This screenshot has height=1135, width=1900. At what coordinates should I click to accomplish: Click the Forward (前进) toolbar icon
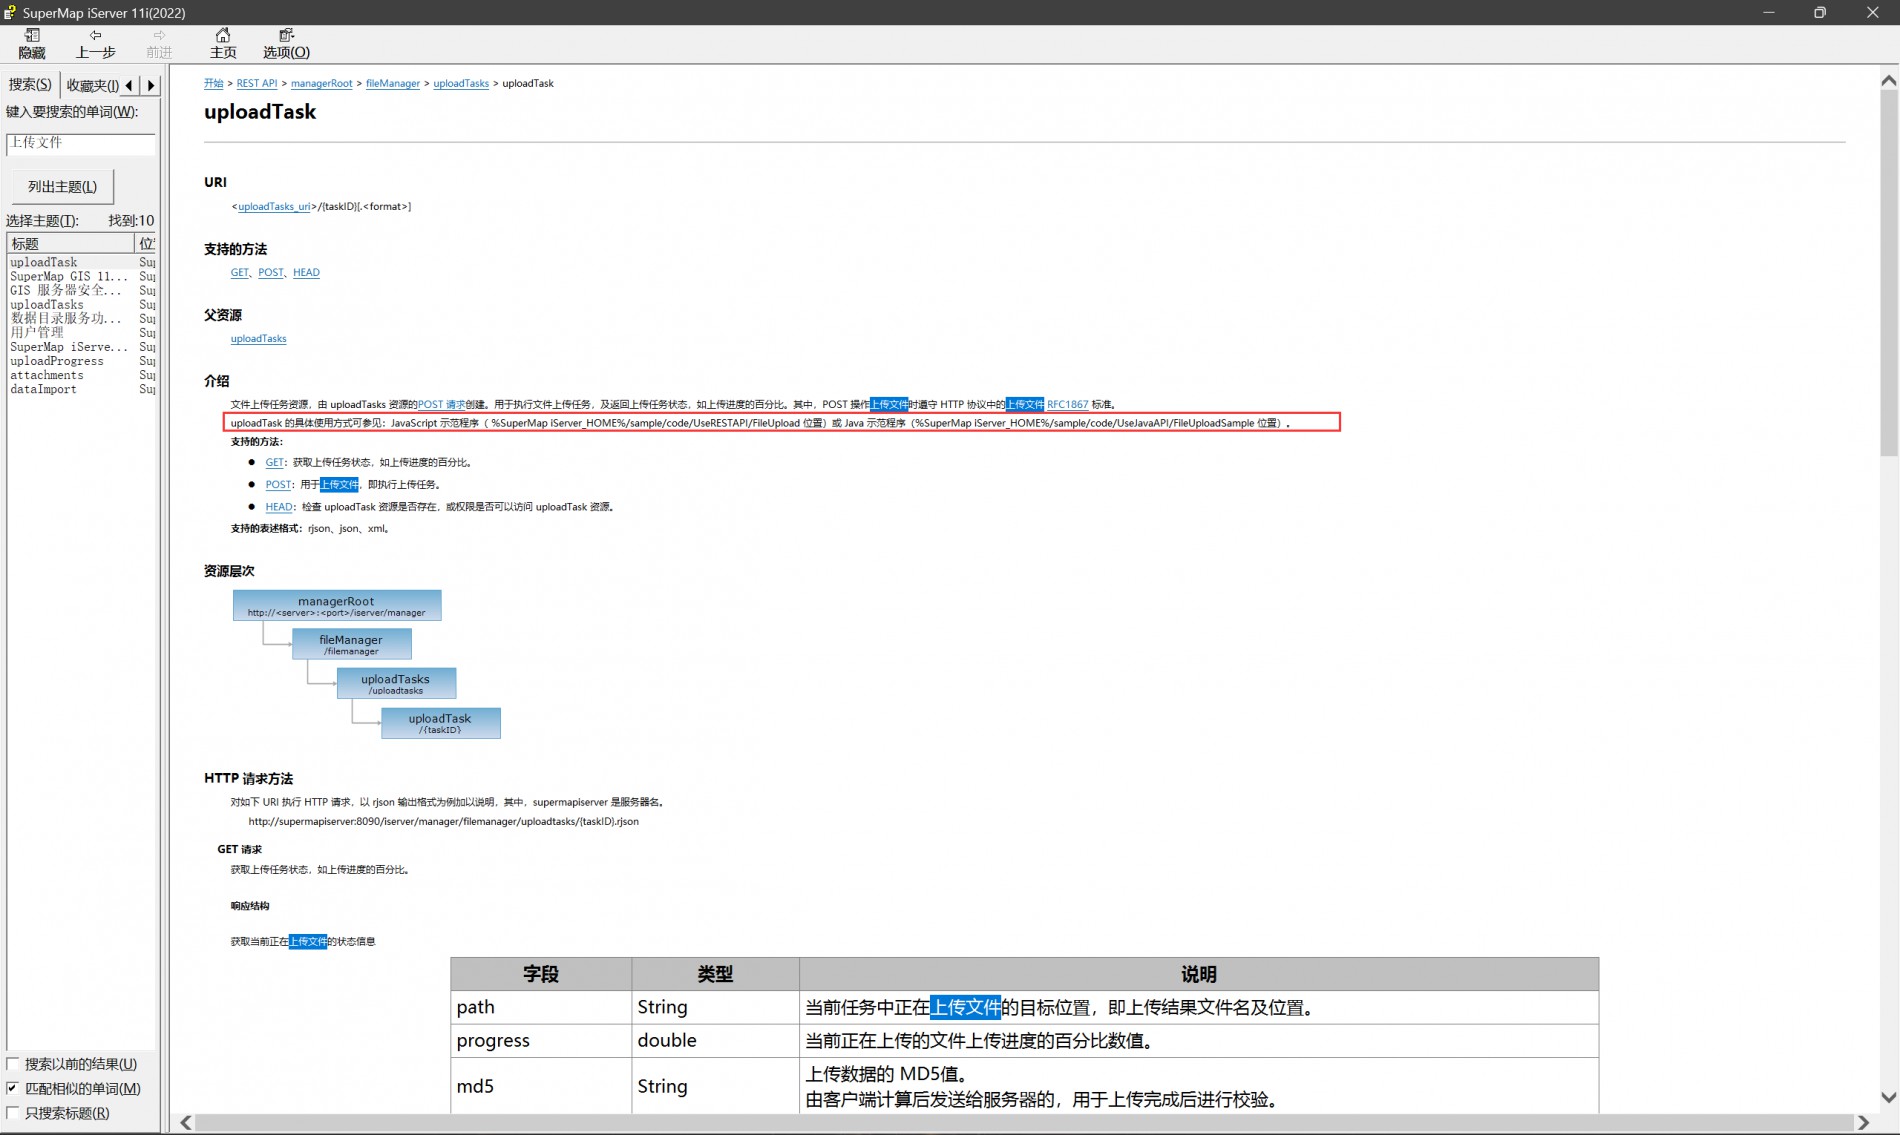tap(159, 43)
